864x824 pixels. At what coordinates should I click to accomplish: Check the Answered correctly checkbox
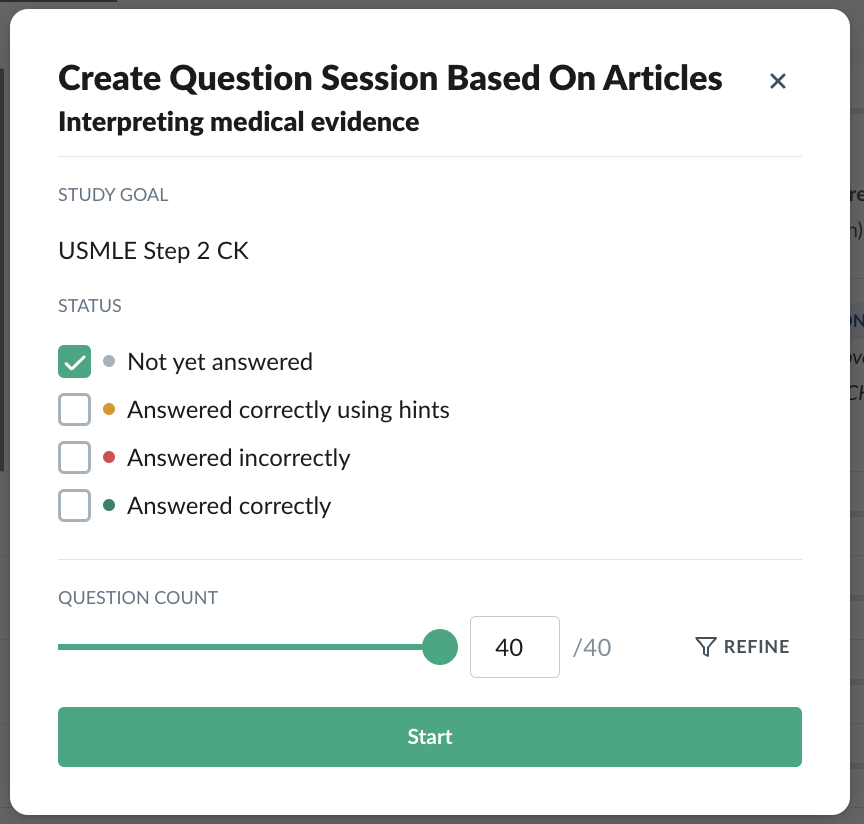coord(74,505)
